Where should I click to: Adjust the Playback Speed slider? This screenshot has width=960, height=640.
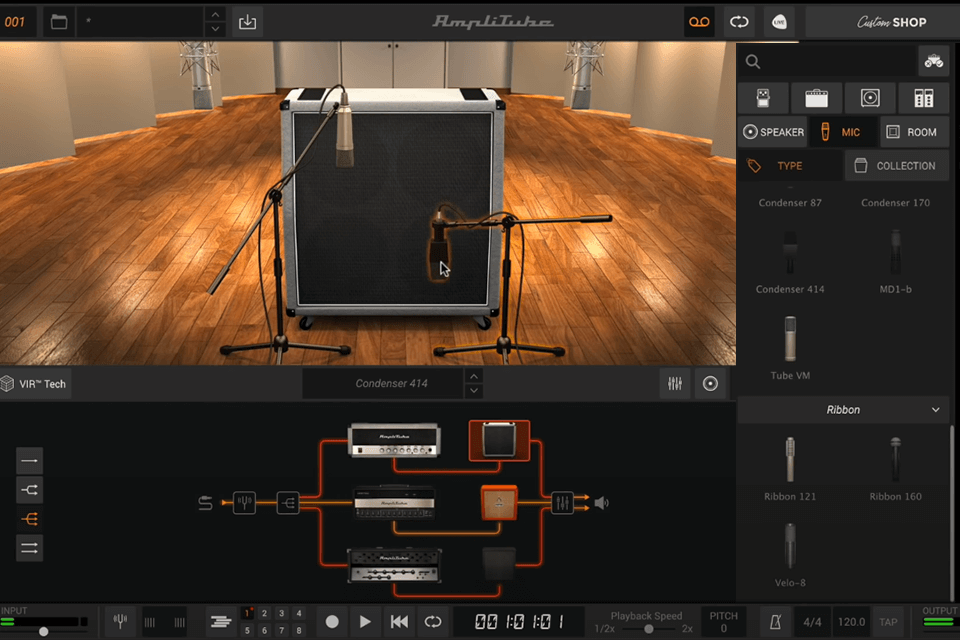point(649,628)
